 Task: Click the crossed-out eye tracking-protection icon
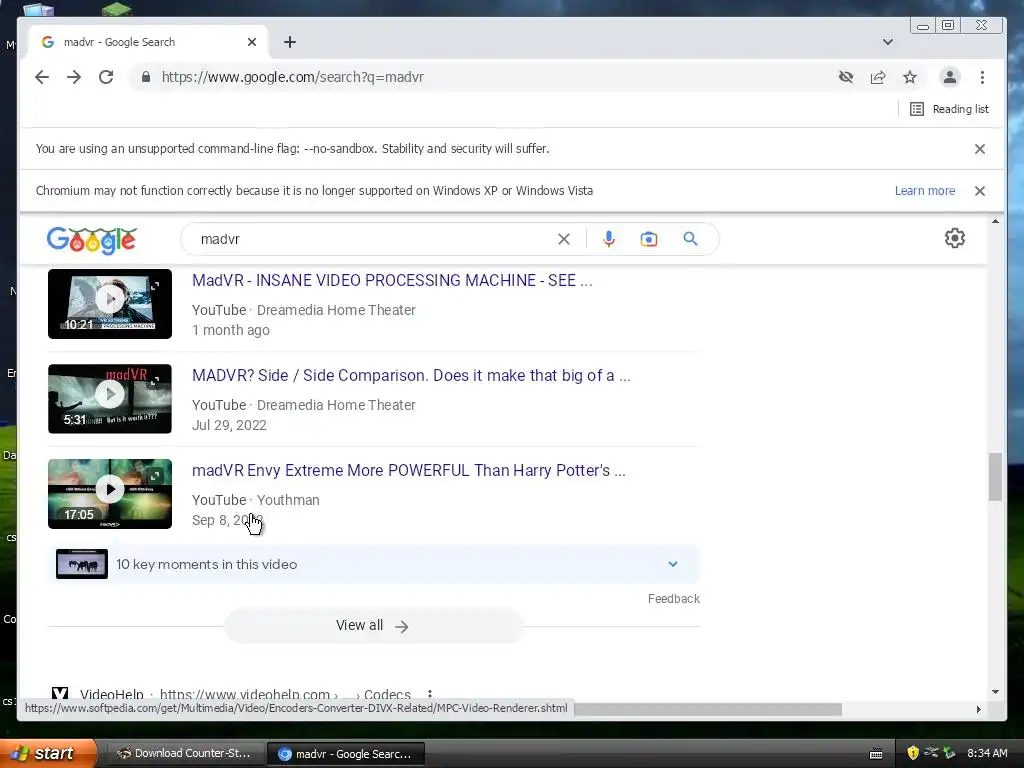[846, 77]
